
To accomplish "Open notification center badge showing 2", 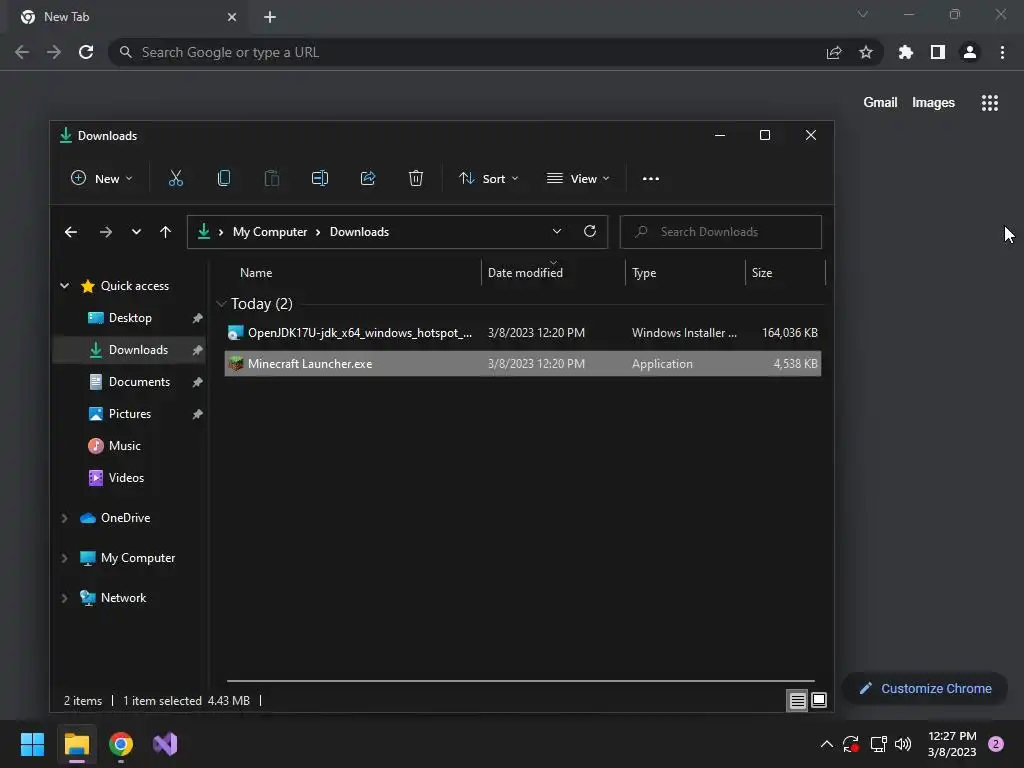I will pyautogui.click(x=996, y=744).
